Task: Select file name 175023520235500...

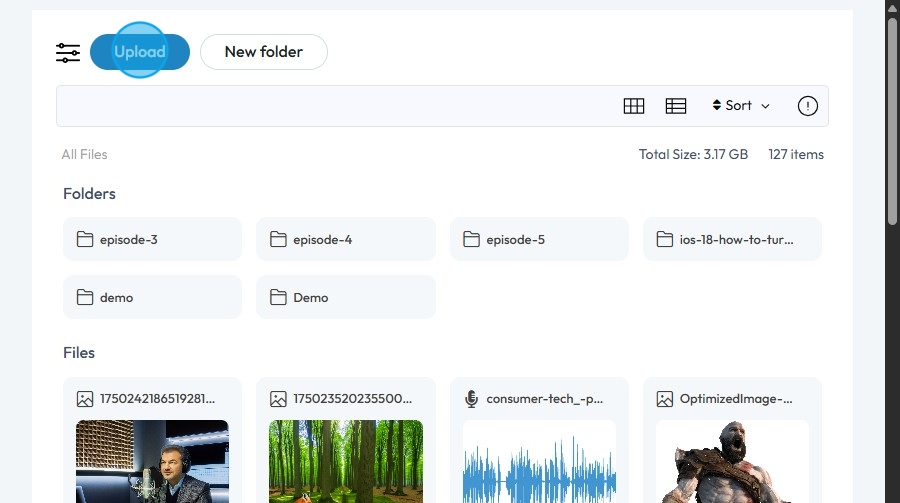Action: (352, 398)
